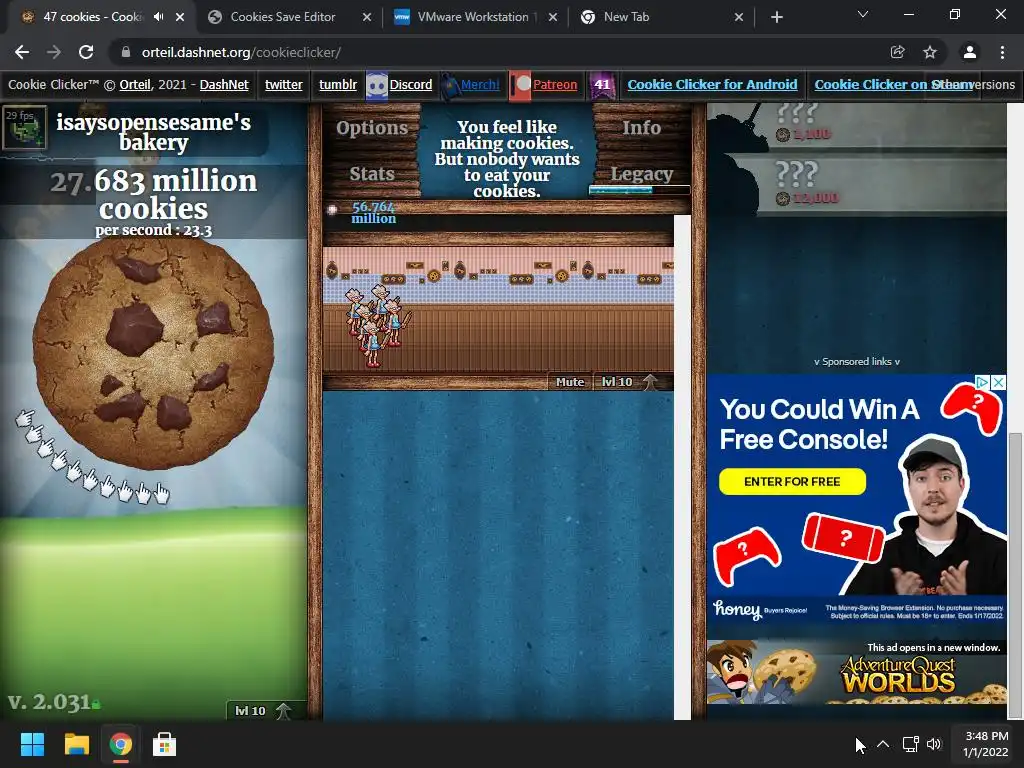Open the tab search dropdown chevron
Image resolution: width=1024 pixels, height=768 pixels.
pos(863,14)
